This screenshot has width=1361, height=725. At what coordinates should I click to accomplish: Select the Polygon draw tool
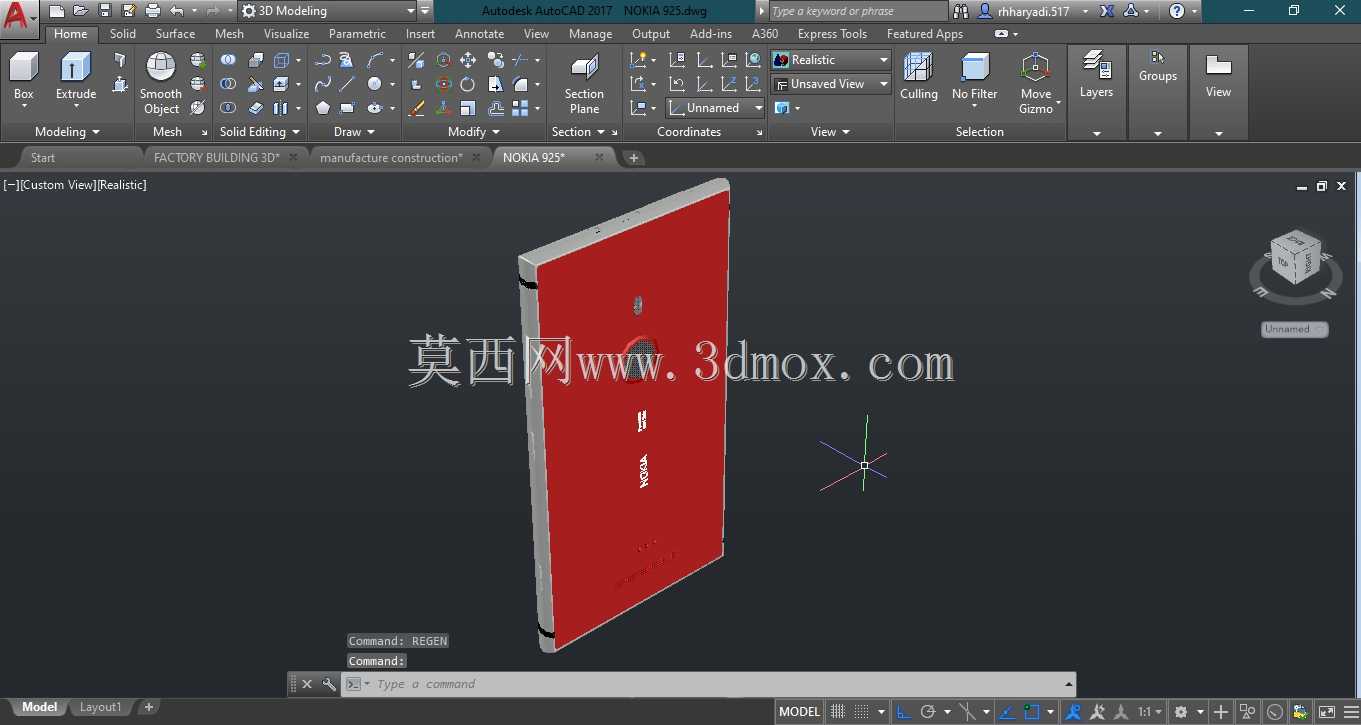(x=322, y=108)
